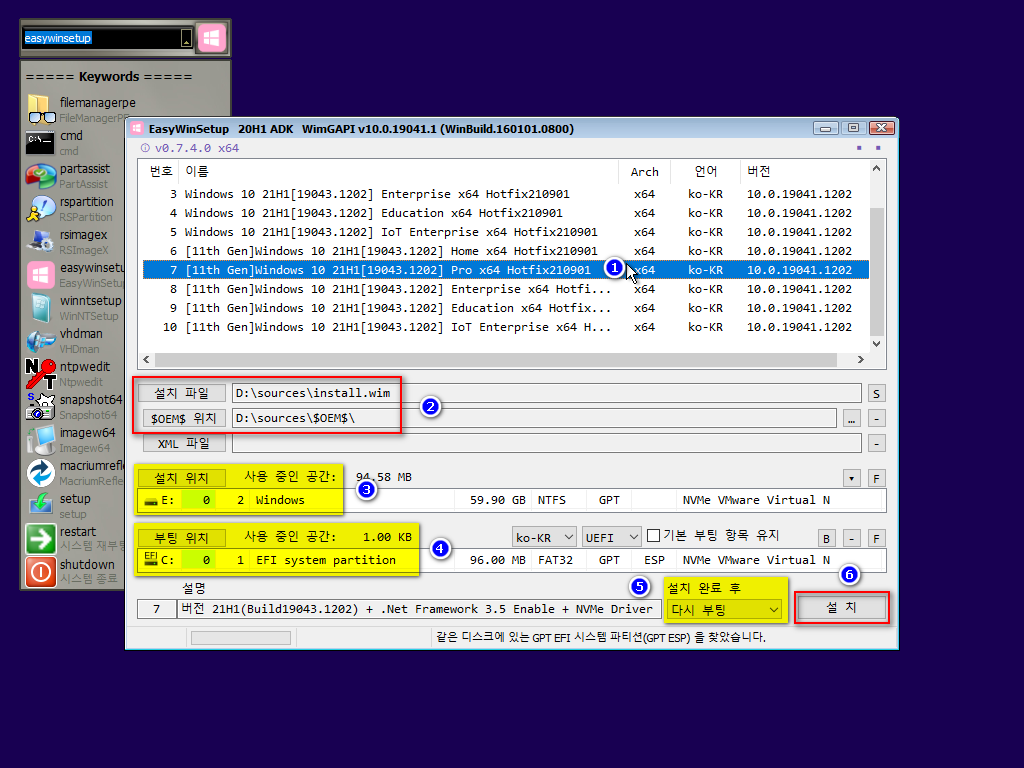Launch the snapshot64 icon

coord(40,407)
